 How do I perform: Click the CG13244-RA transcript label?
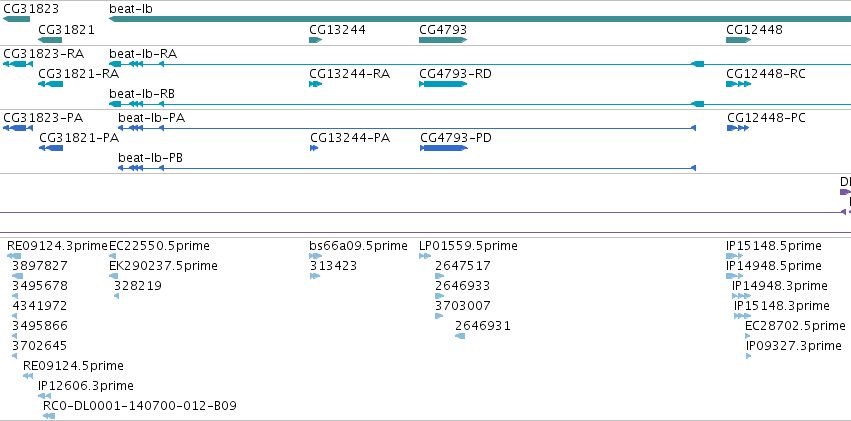tap(350, 74)
